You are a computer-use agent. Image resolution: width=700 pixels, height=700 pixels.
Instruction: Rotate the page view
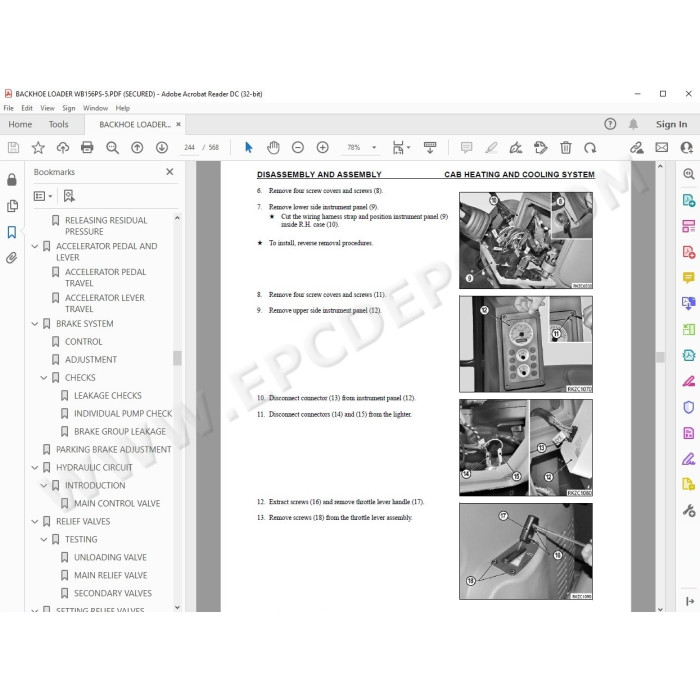(590, 147)
